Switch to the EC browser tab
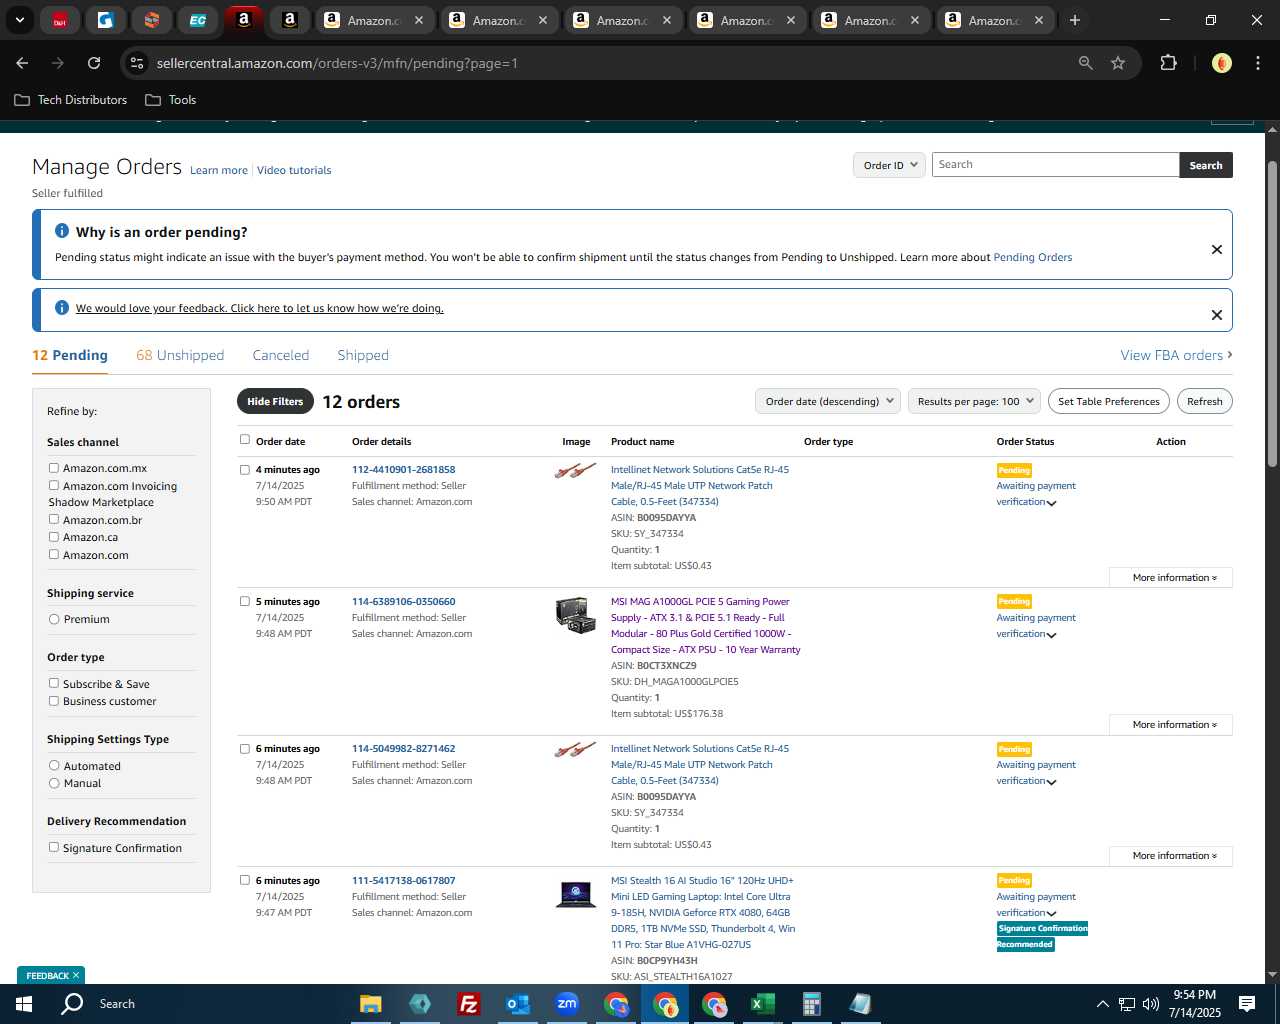The height and width of the screenshot is (1024, 1280). [198, 20]
